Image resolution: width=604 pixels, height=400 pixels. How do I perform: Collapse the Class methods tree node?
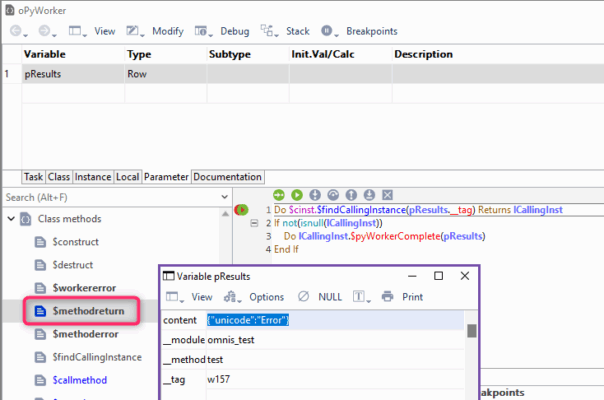(10, 218)
